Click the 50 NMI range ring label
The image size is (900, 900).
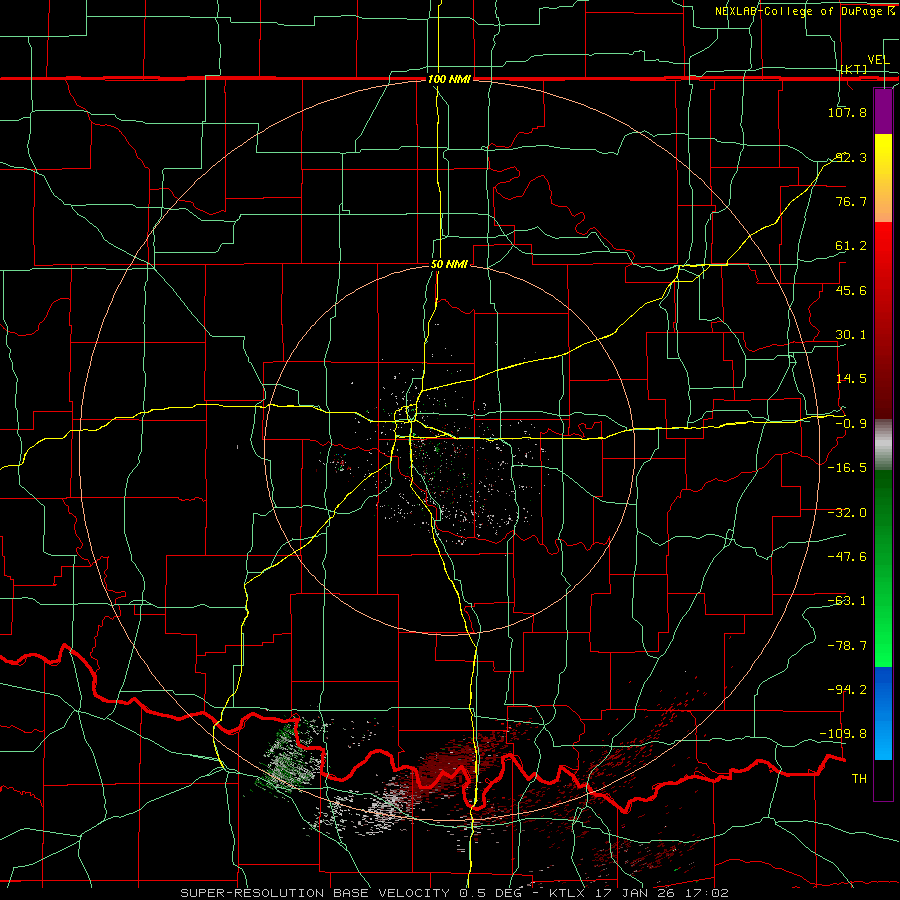click(449, 264)
